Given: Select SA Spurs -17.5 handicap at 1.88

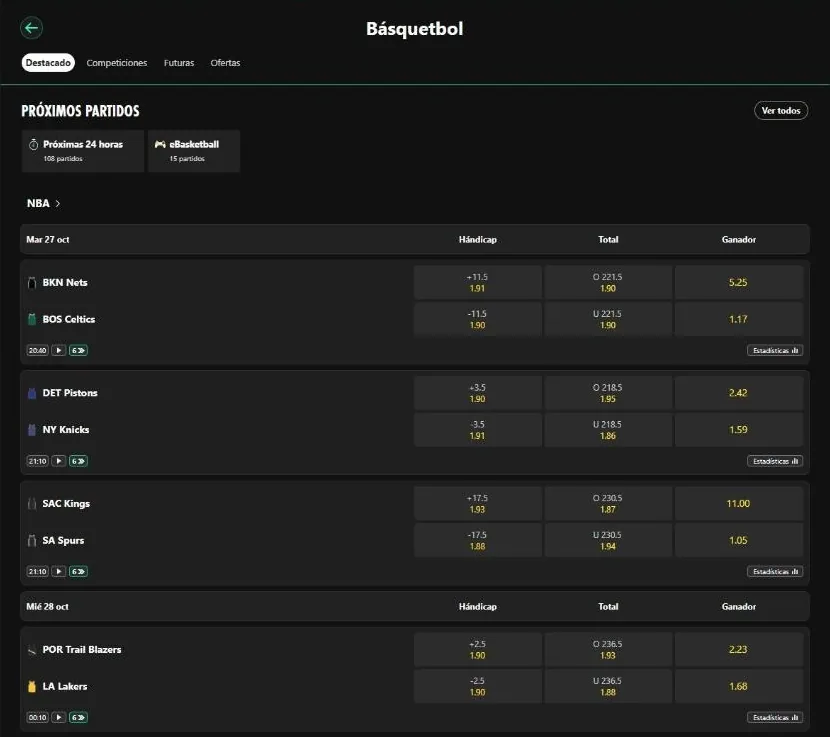Looking at the screenshot, I should pyautogui.click(x=477, y=540).
